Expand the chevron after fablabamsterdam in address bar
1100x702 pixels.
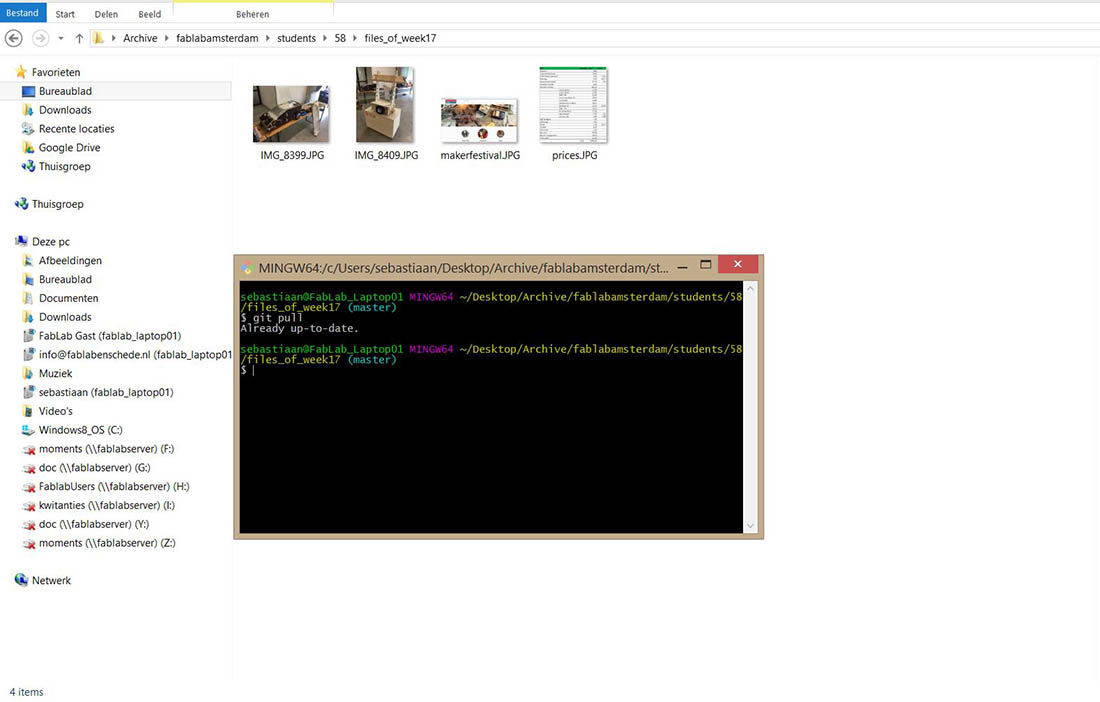pyautogui.click(x=268, y=38)
